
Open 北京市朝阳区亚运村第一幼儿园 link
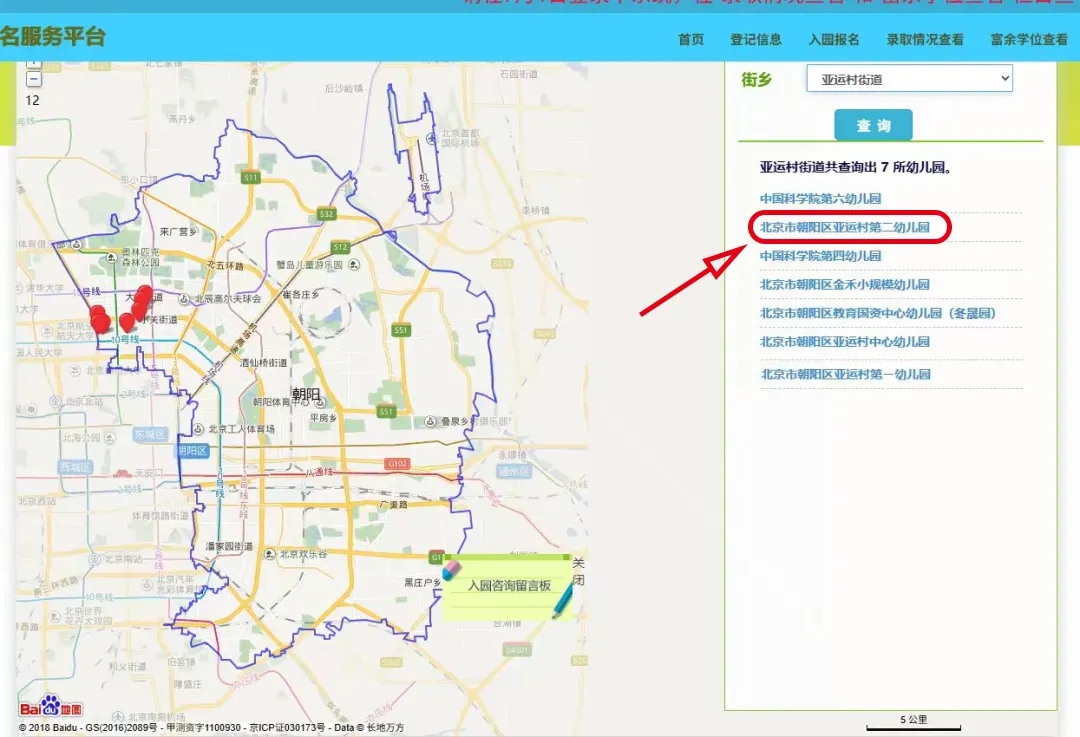point(845,374)
